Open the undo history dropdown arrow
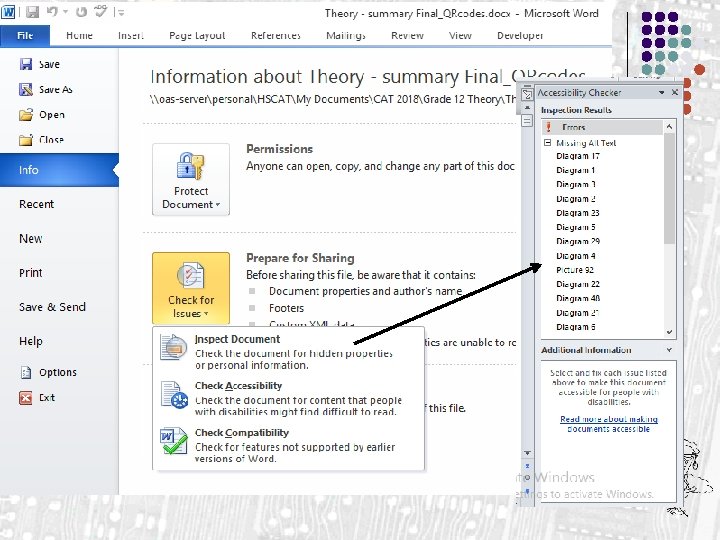The height and width of the screenshot is (540, 720). point(65,12)
